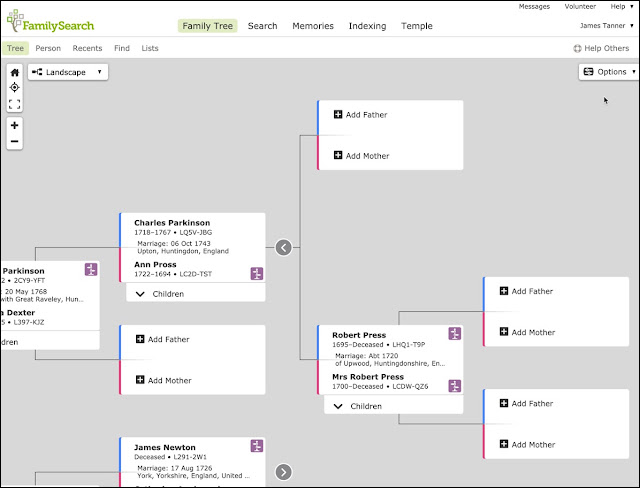Expand ancestors with right arrow by James Newton

[284, 472]
